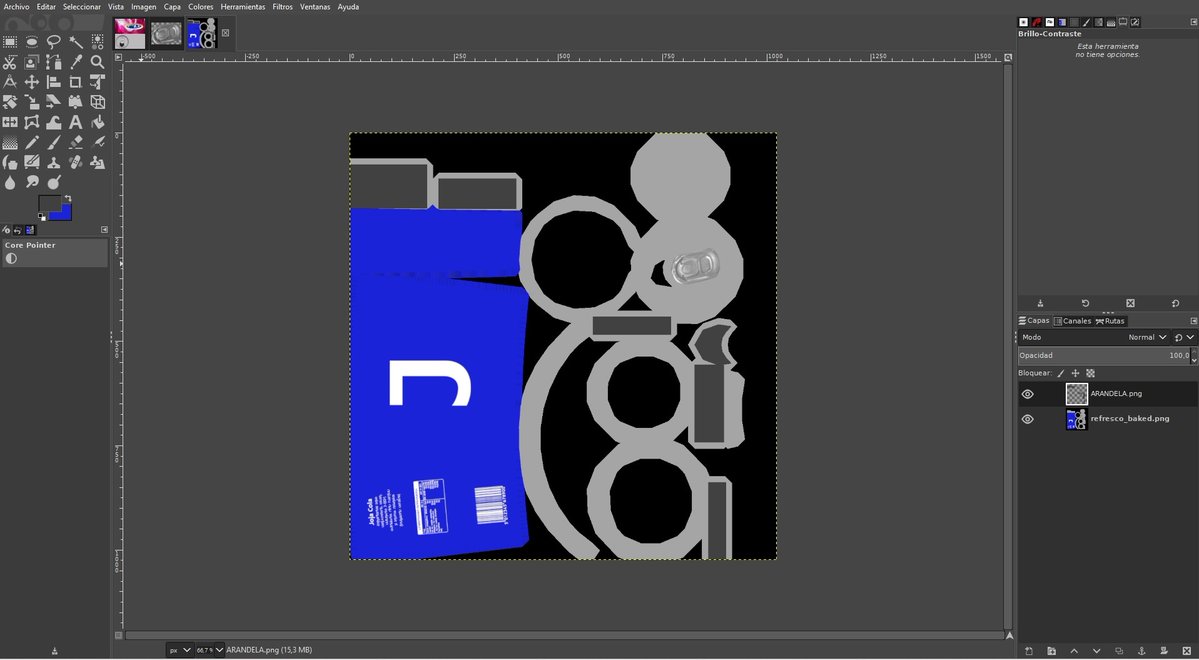
Task: Create a new layer group
Action: (x=1051, y=652)
